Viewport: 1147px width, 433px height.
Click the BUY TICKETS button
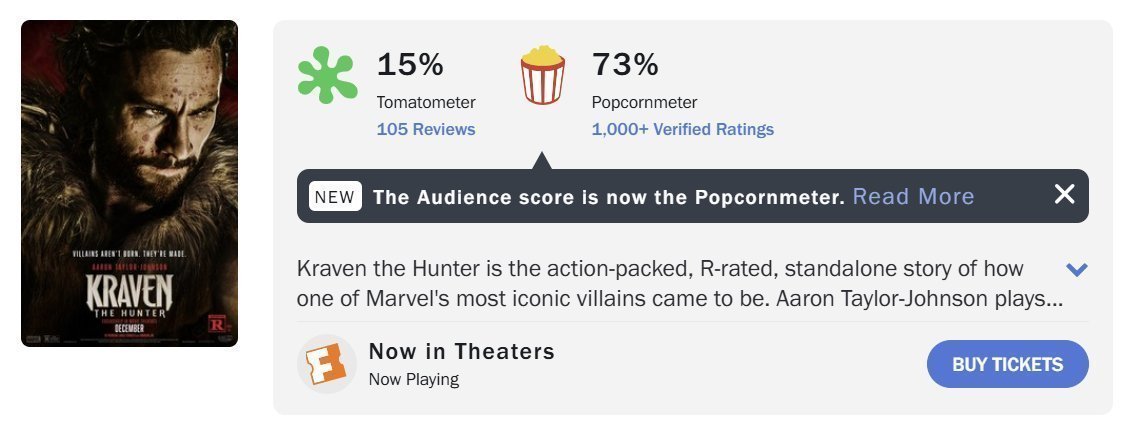[1007, 364]
